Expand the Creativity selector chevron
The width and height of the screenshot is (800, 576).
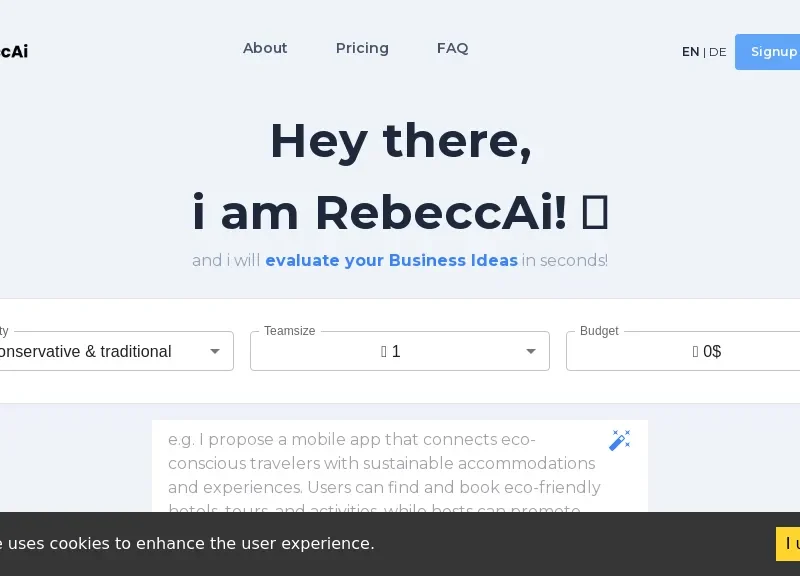pyautogui.click(x=215, y=351)
